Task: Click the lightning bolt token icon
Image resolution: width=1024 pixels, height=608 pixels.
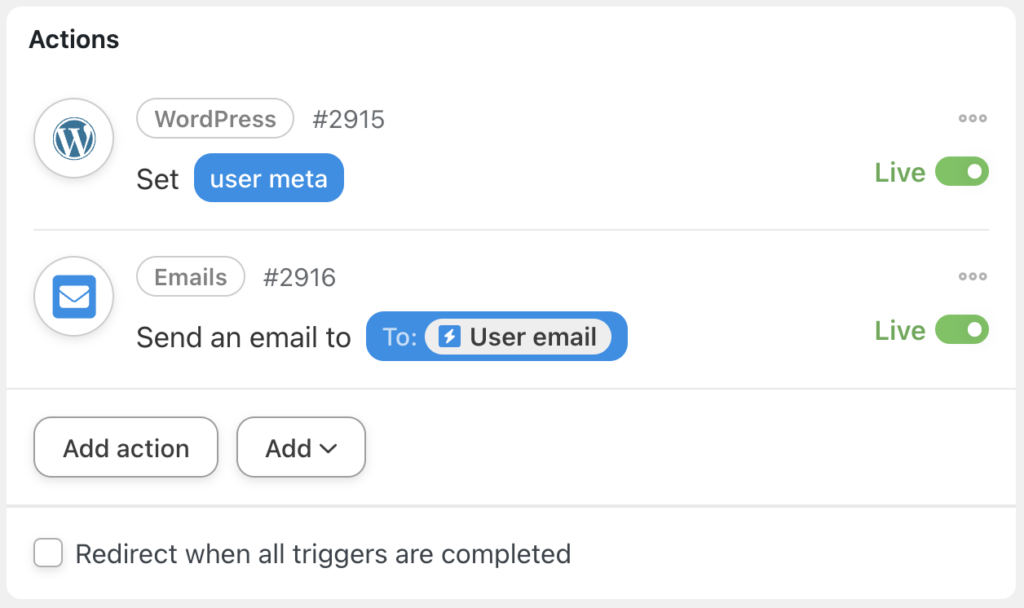Action: tap(449, 337)
